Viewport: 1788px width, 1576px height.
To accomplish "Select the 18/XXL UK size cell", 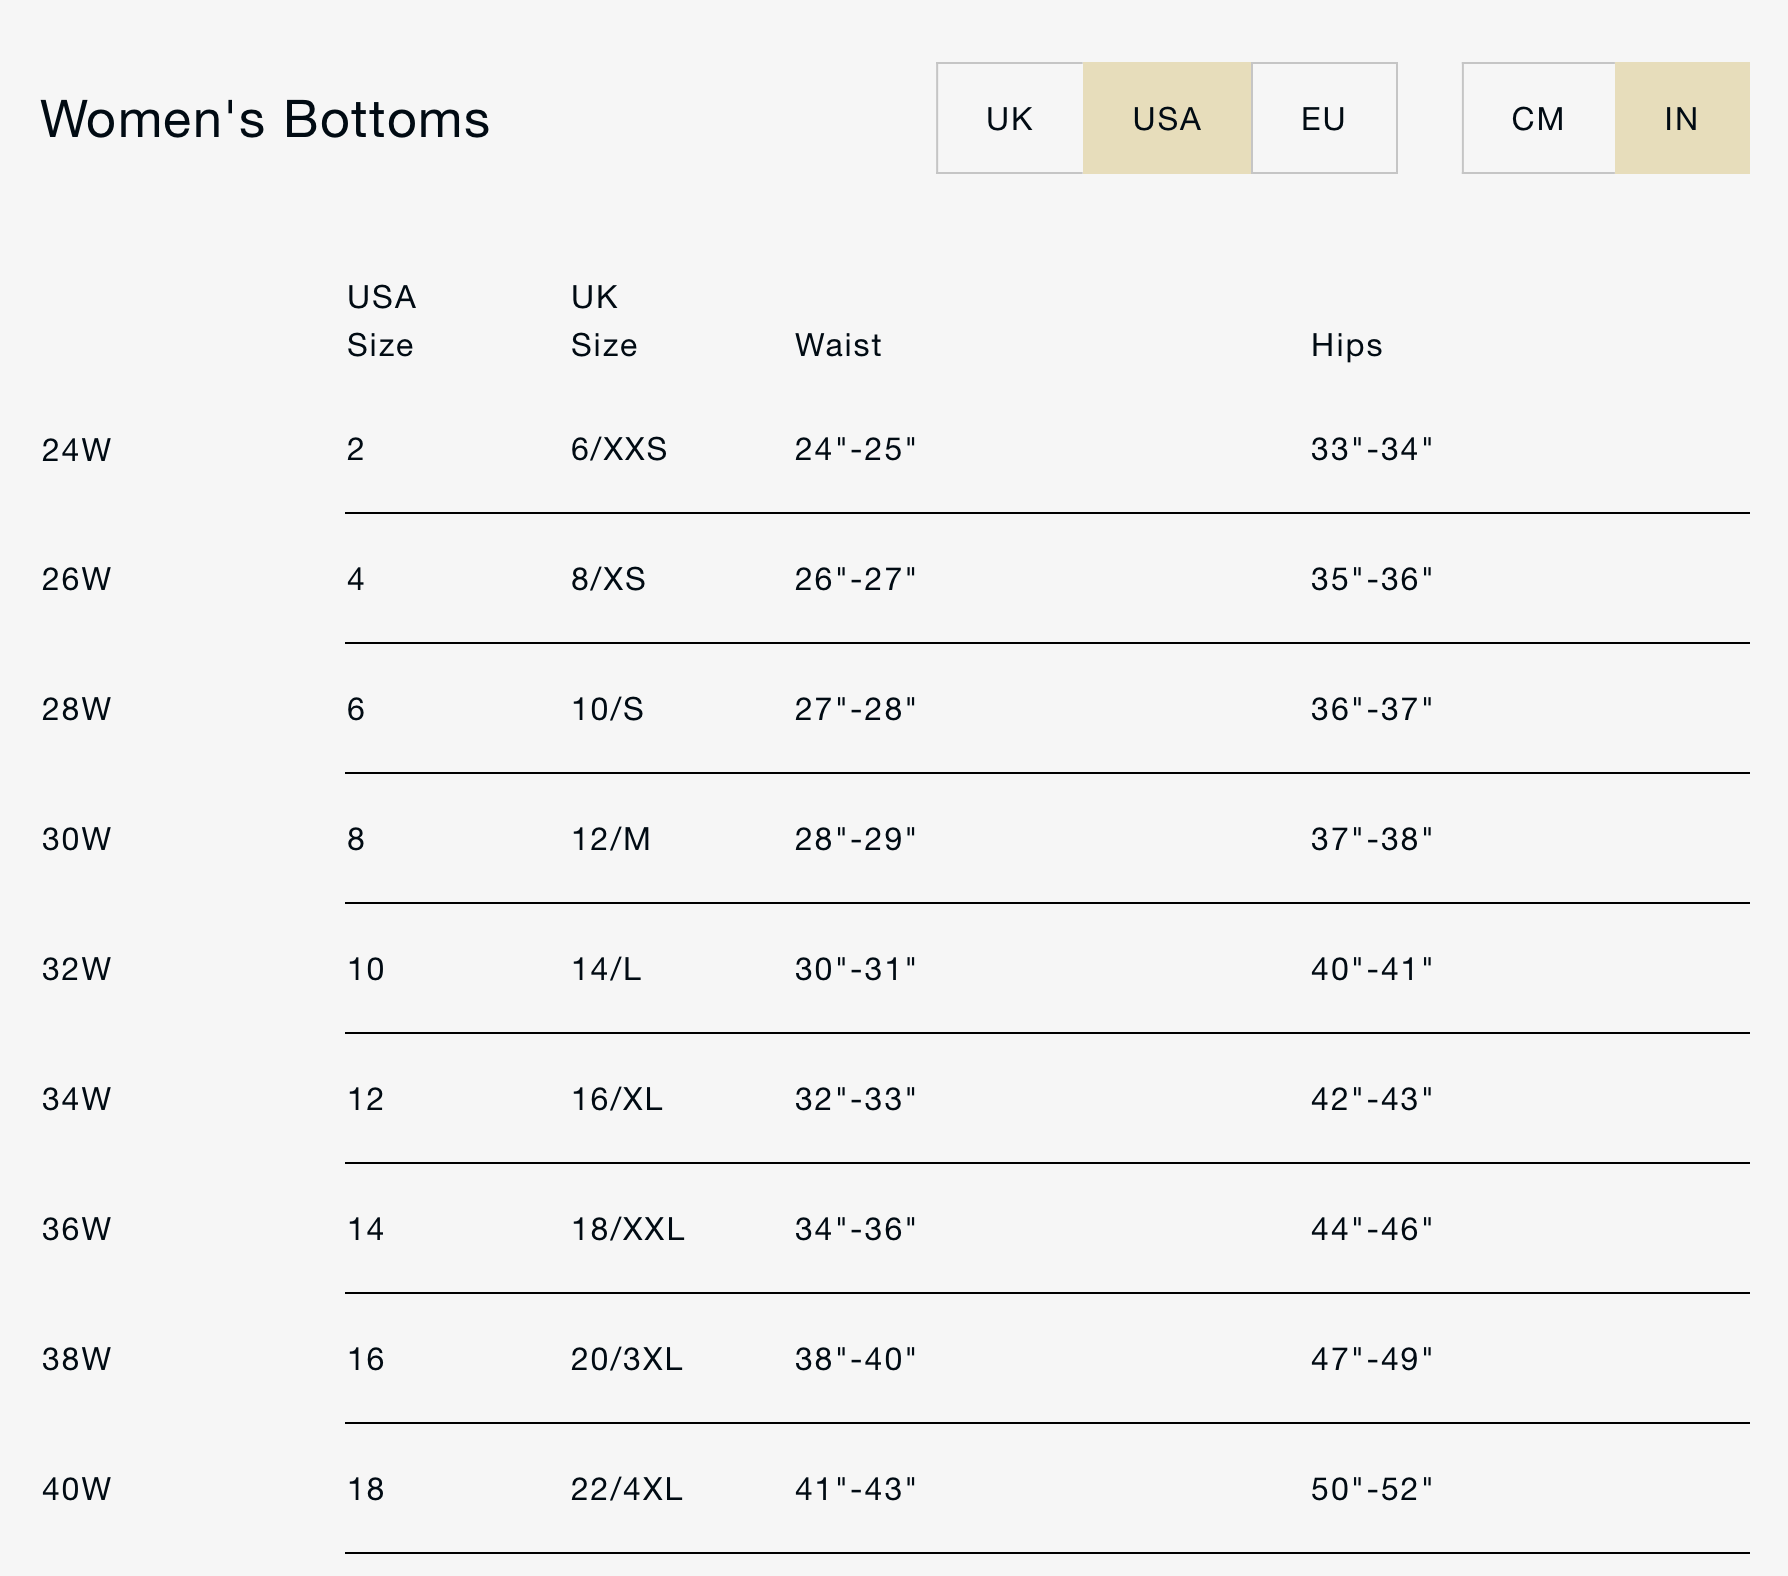I will pos(627,1229).
